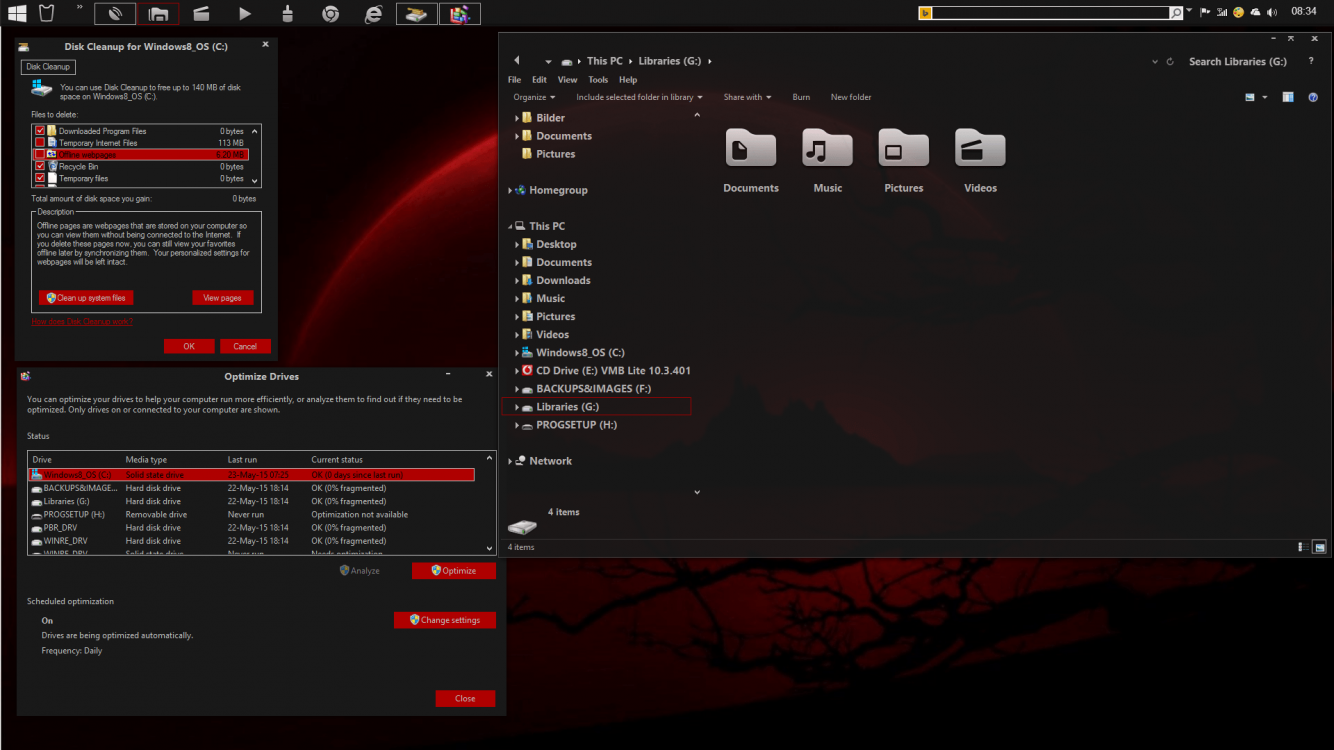Click the file explorer taskbar button
1334x750 pixels.
pos(158,14)
